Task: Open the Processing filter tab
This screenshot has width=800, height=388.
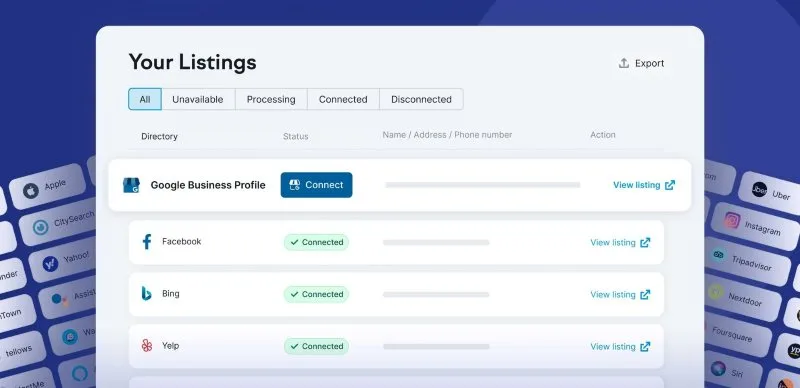Action: coord(271,99)
